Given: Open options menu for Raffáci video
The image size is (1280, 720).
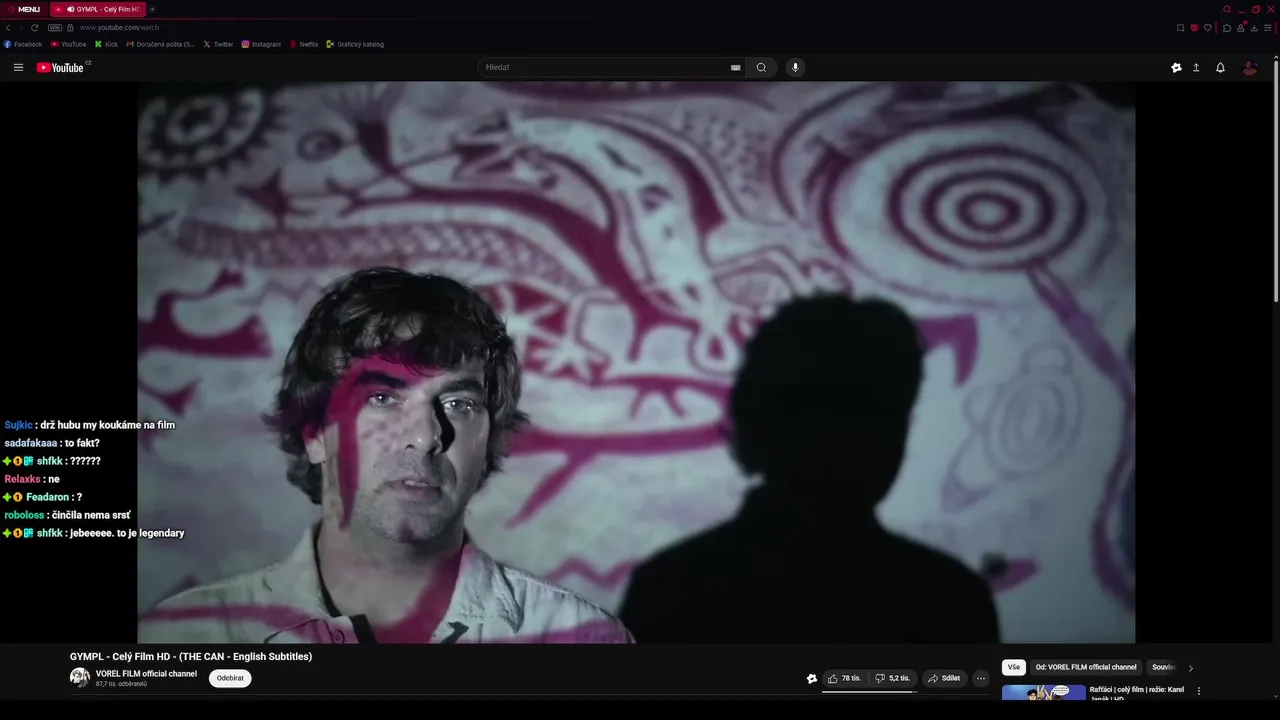Looking at the screenshot, I should tap(1199, 691).
